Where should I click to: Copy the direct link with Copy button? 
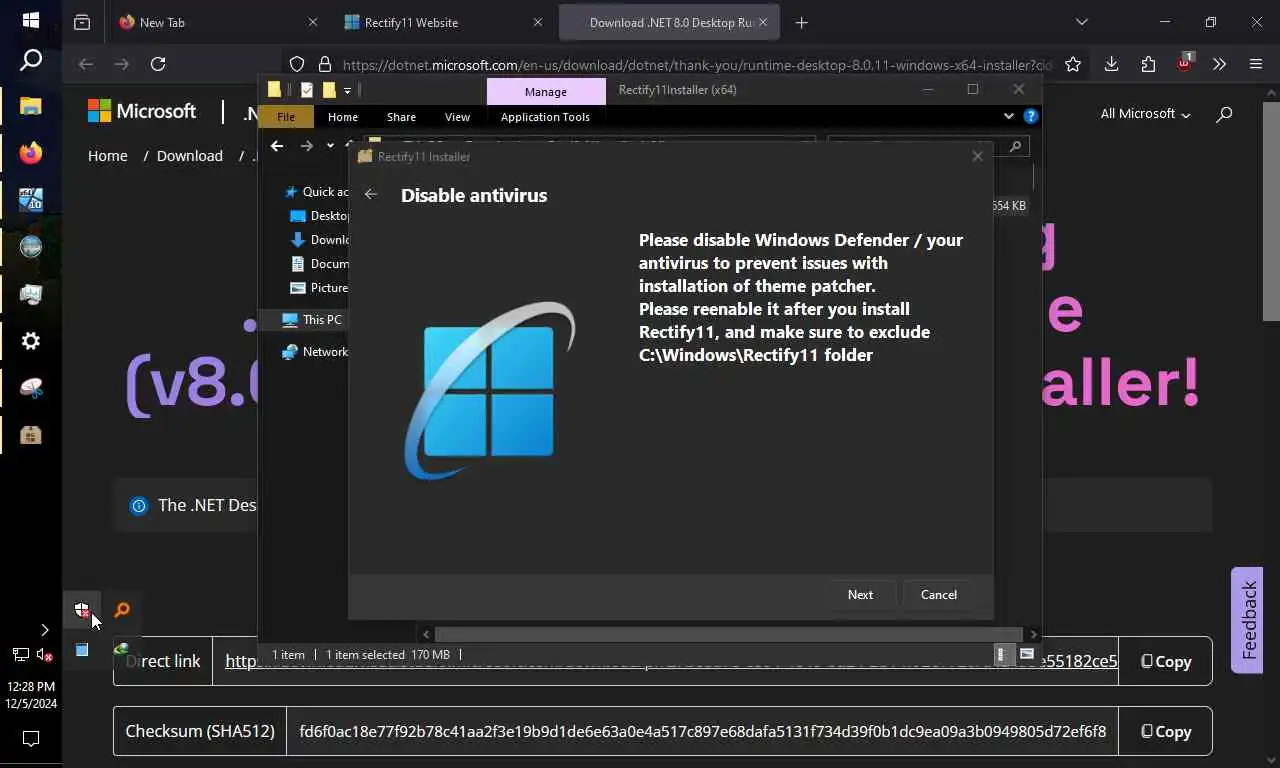pyautogui.click(x=1165, y=661)
